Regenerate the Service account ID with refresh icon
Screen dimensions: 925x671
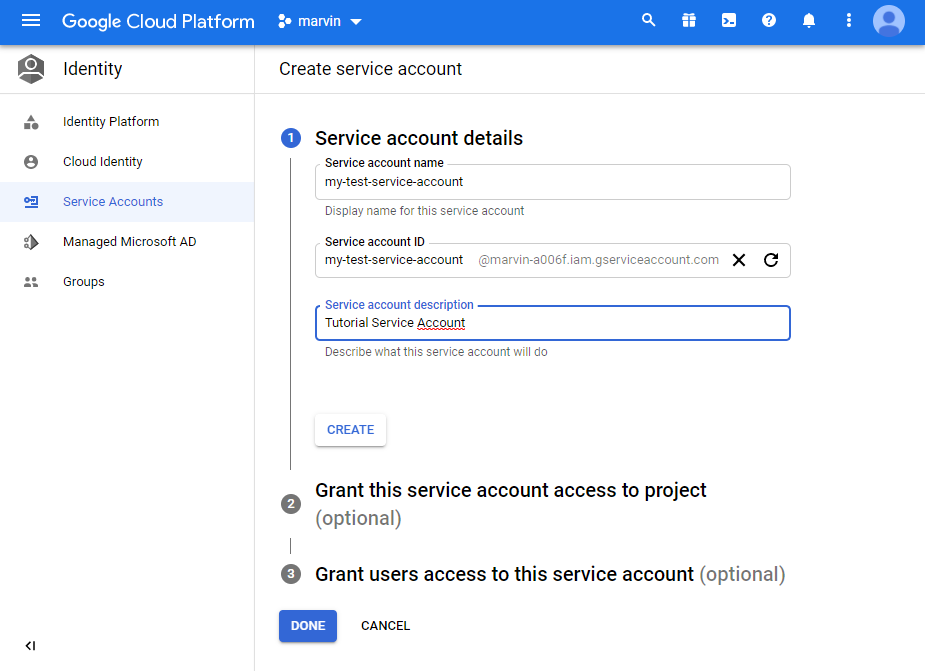(x=771, y=260)
